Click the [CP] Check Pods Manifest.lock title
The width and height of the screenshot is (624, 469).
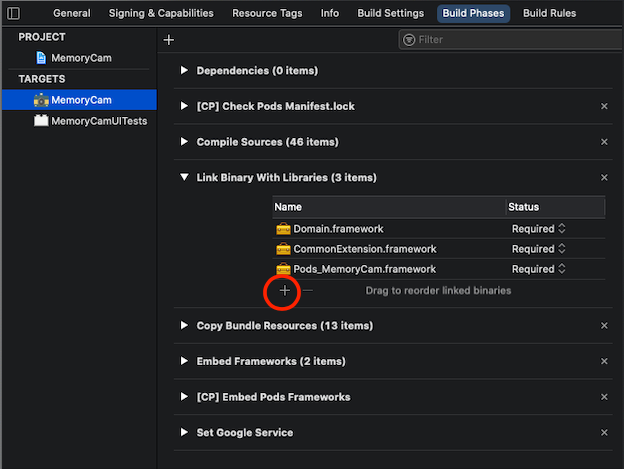click(x=275, y=106)
